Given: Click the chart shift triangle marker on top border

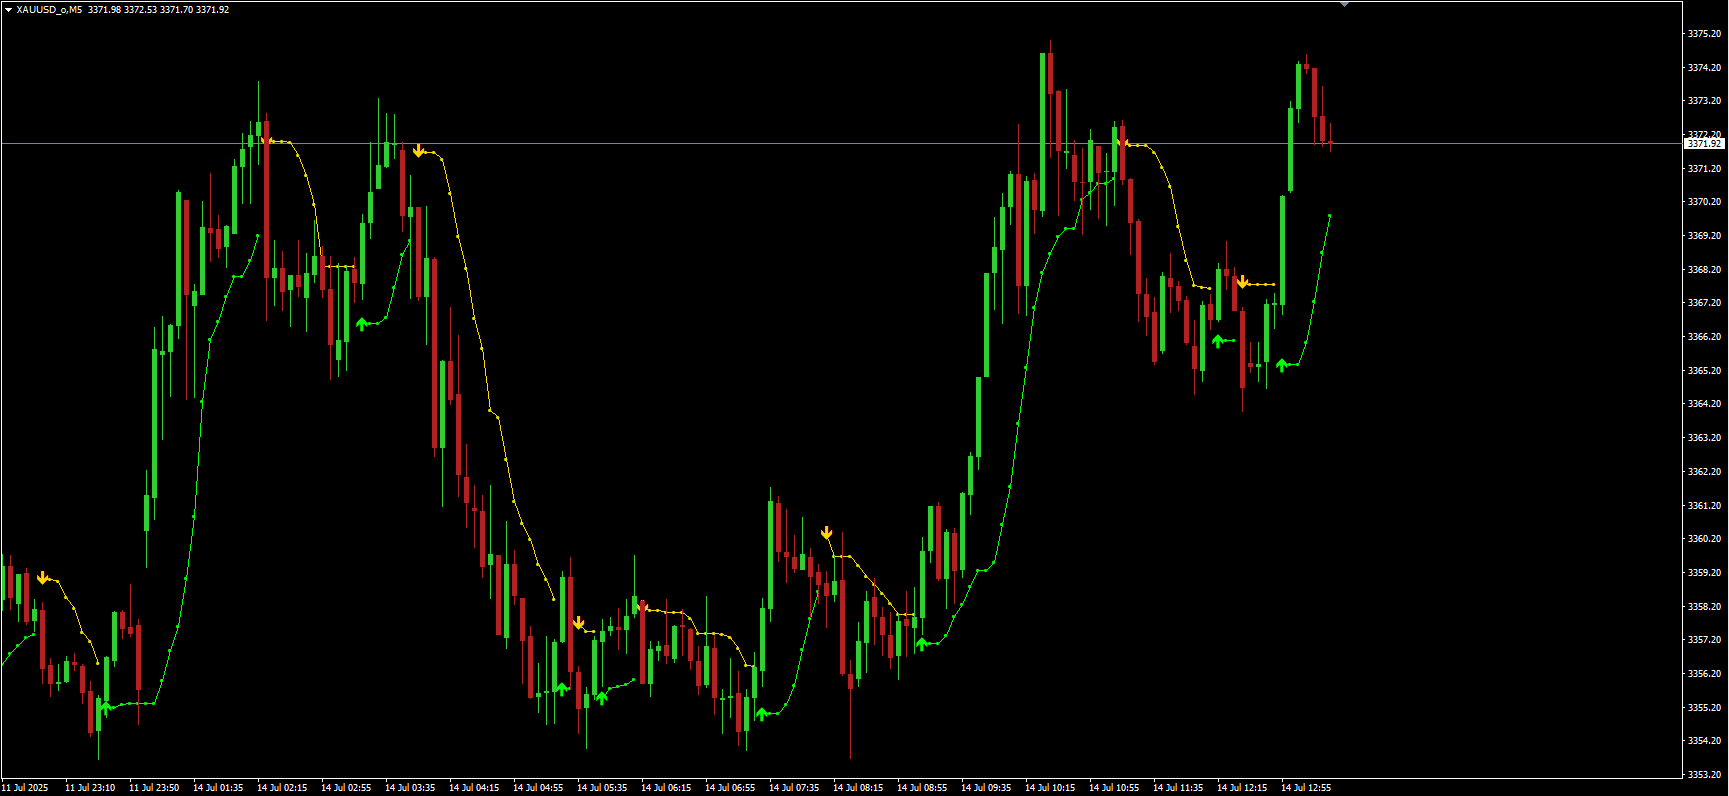Looking at the screenshot, I should pos(1344,4).
